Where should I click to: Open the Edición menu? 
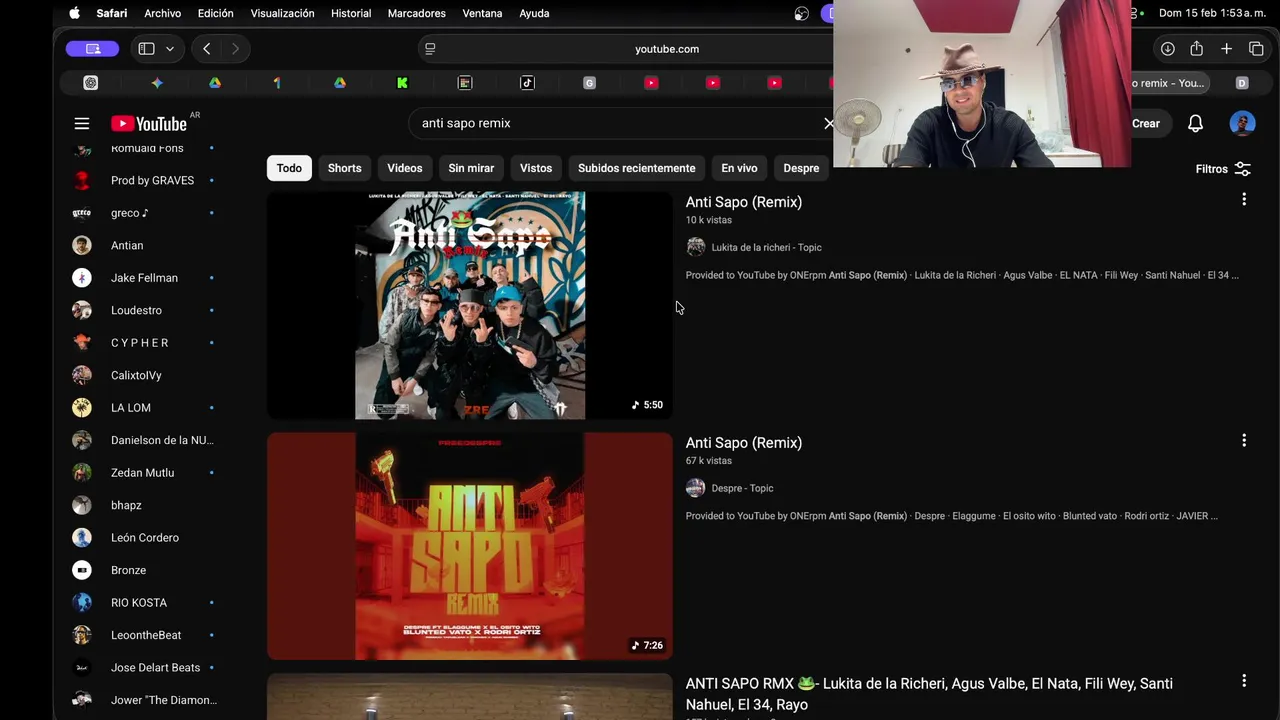[x=215, y=13]
